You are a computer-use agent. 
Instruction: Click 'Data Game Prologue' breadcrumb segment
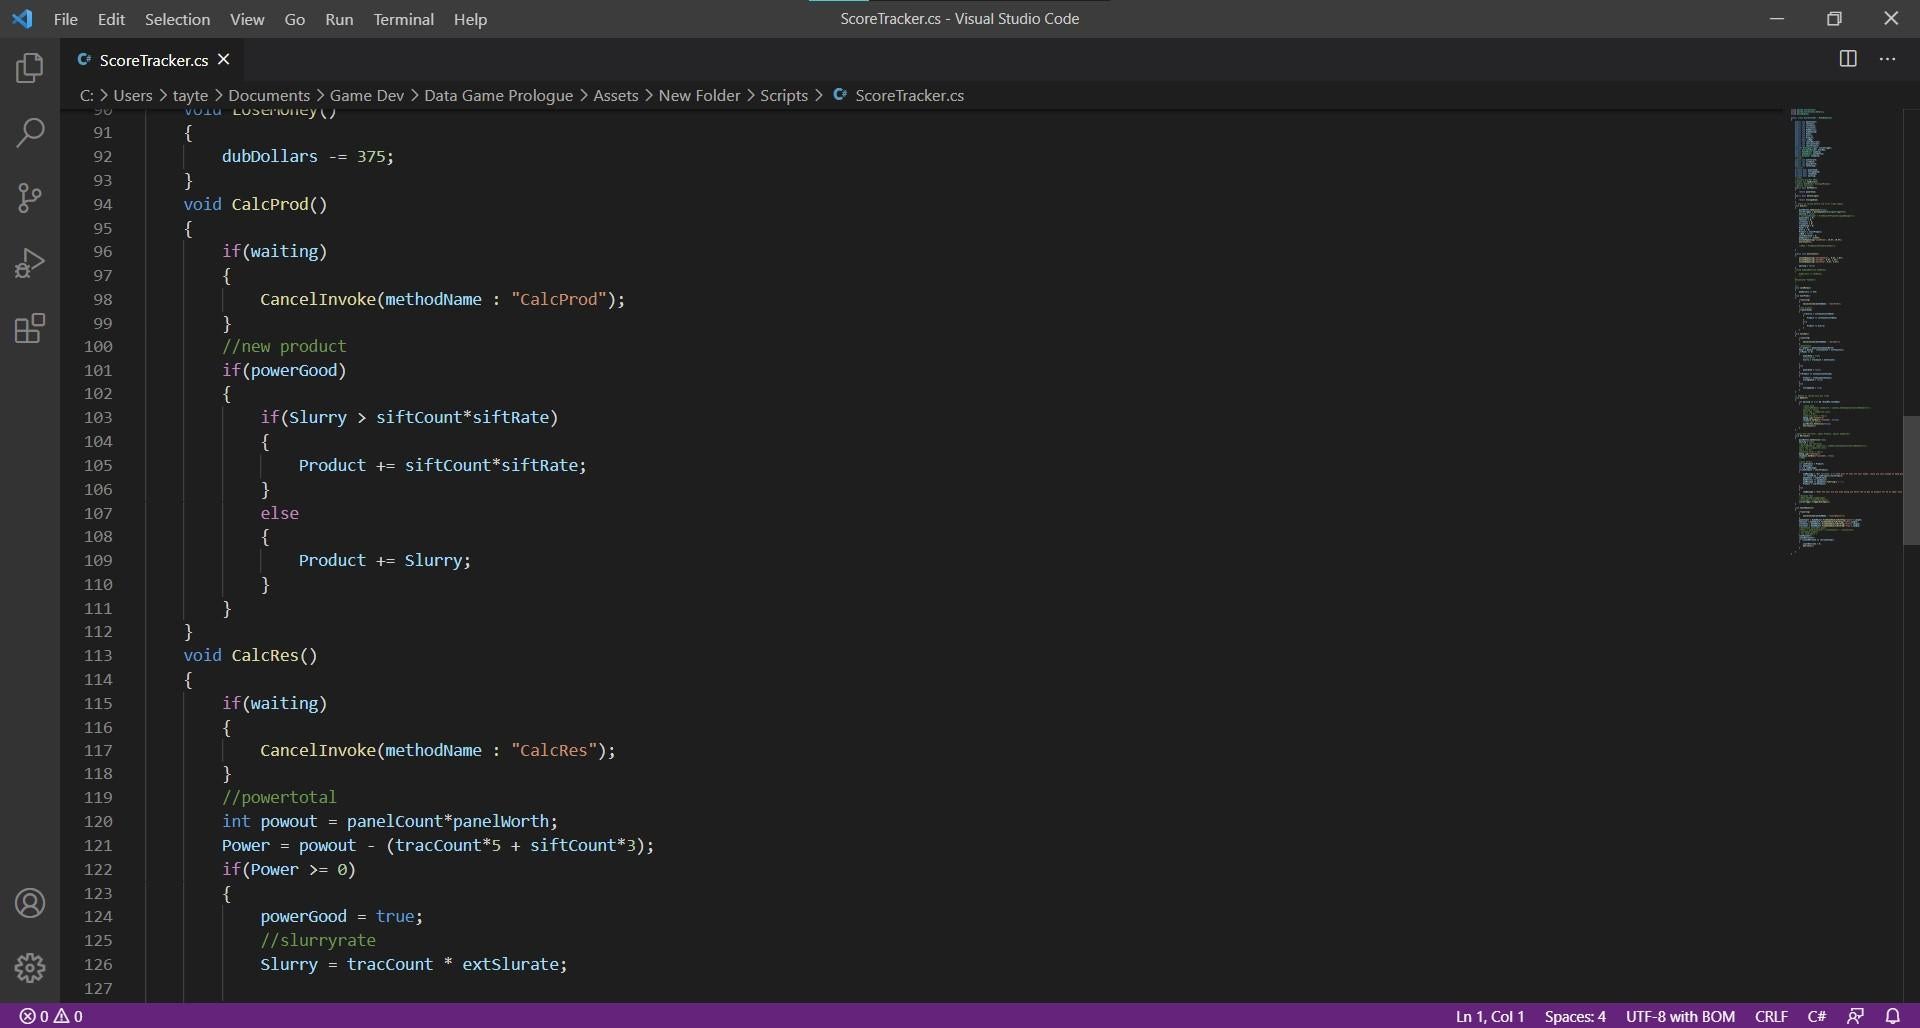click(x=498, y=95)
